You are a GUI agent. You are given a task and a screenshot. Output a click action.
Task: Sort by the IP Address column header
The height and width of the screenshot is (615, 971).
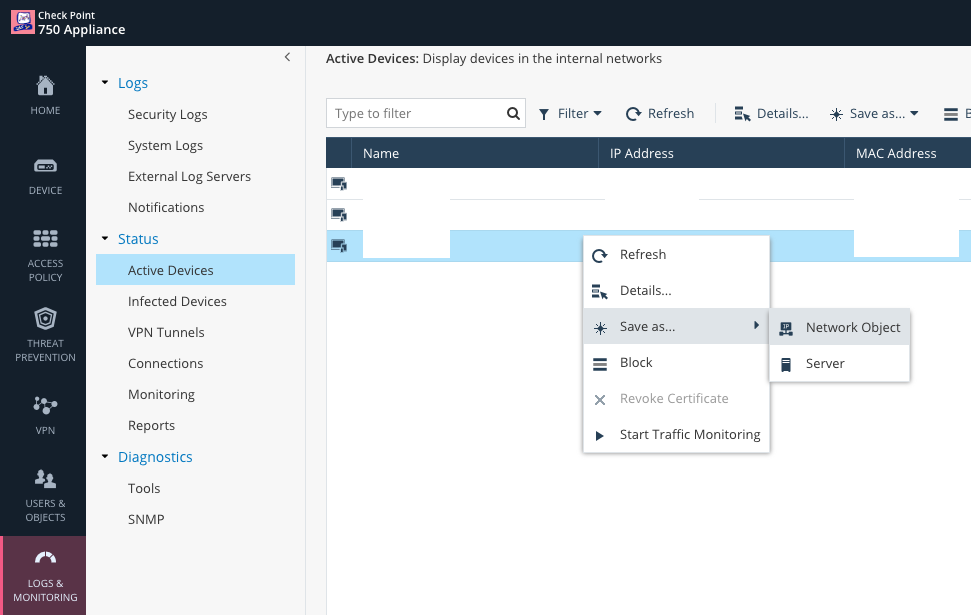click(721, 153)
